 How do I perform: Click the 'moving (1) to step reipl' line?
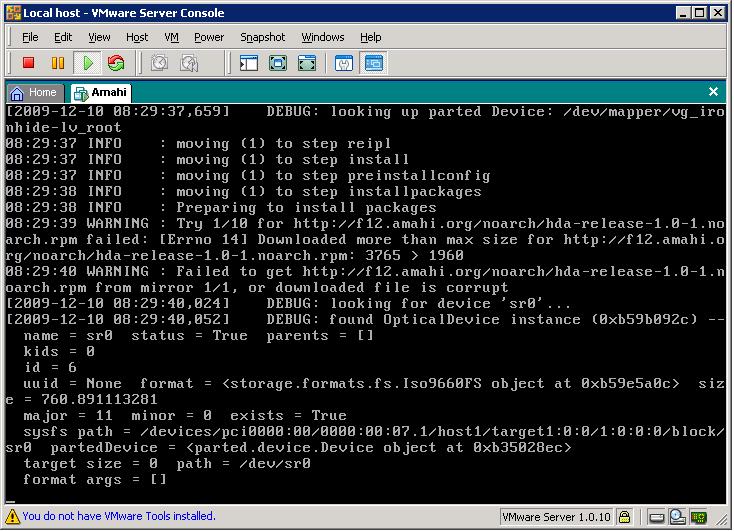pos(198,144)
